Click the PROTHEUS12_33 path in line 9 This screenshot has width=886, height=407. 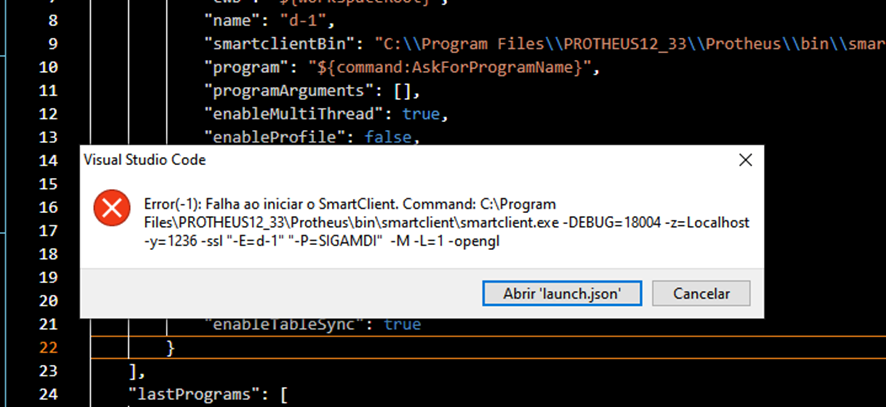(626, 44)
